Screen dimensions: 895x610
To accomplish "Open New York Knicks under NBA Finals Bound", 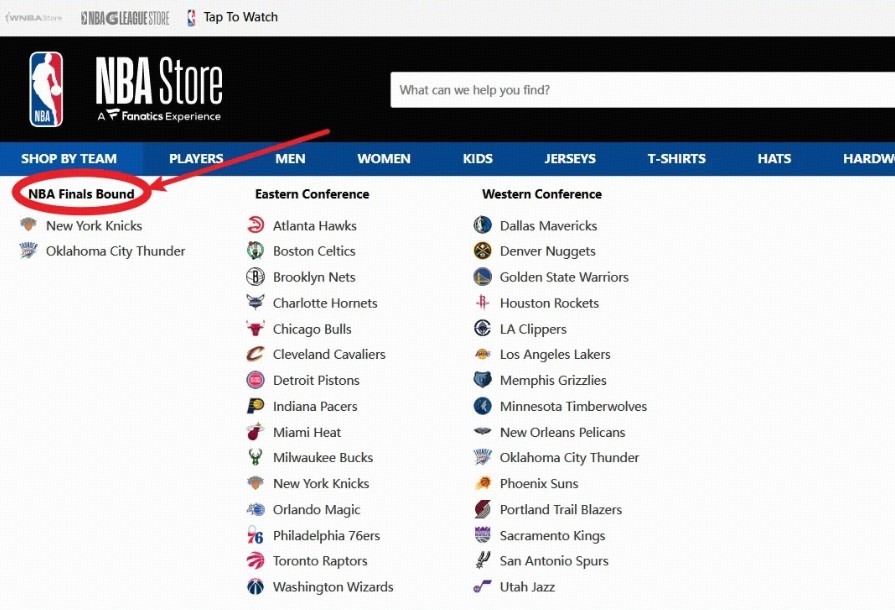I will pyautogui.click(x=94, y=225).
